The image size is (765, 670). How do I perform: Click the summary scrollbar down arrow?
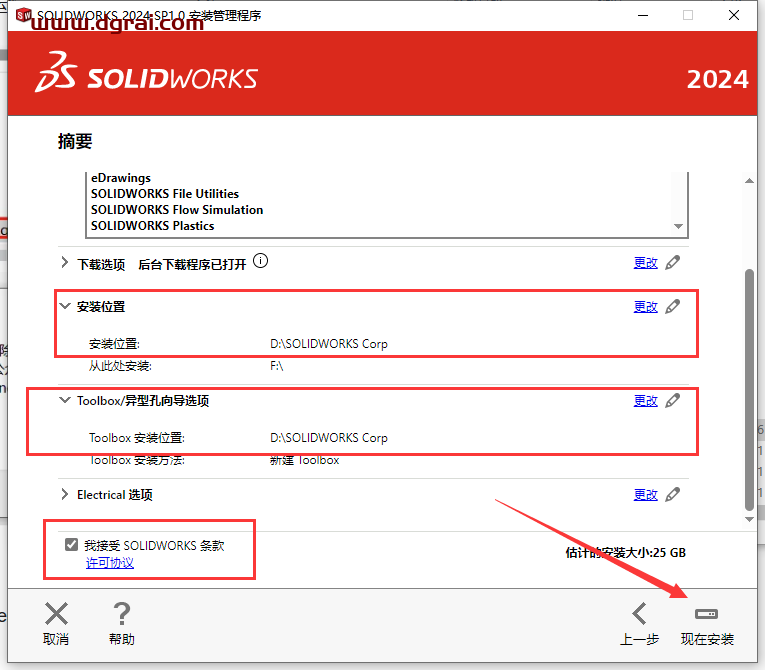click(x=749, y=519)
